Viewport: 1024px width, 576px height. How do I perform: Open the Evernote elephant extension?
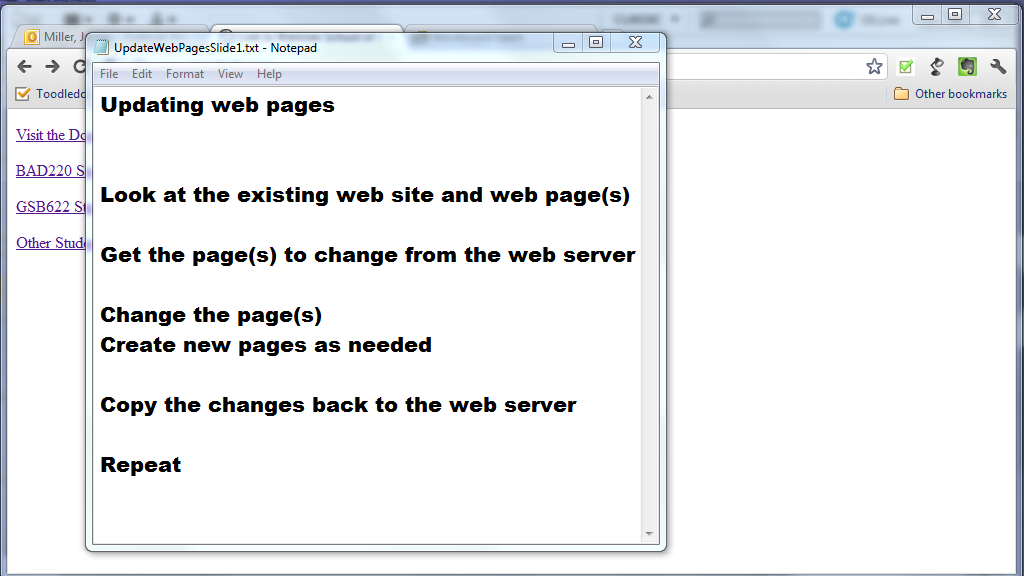966,67
